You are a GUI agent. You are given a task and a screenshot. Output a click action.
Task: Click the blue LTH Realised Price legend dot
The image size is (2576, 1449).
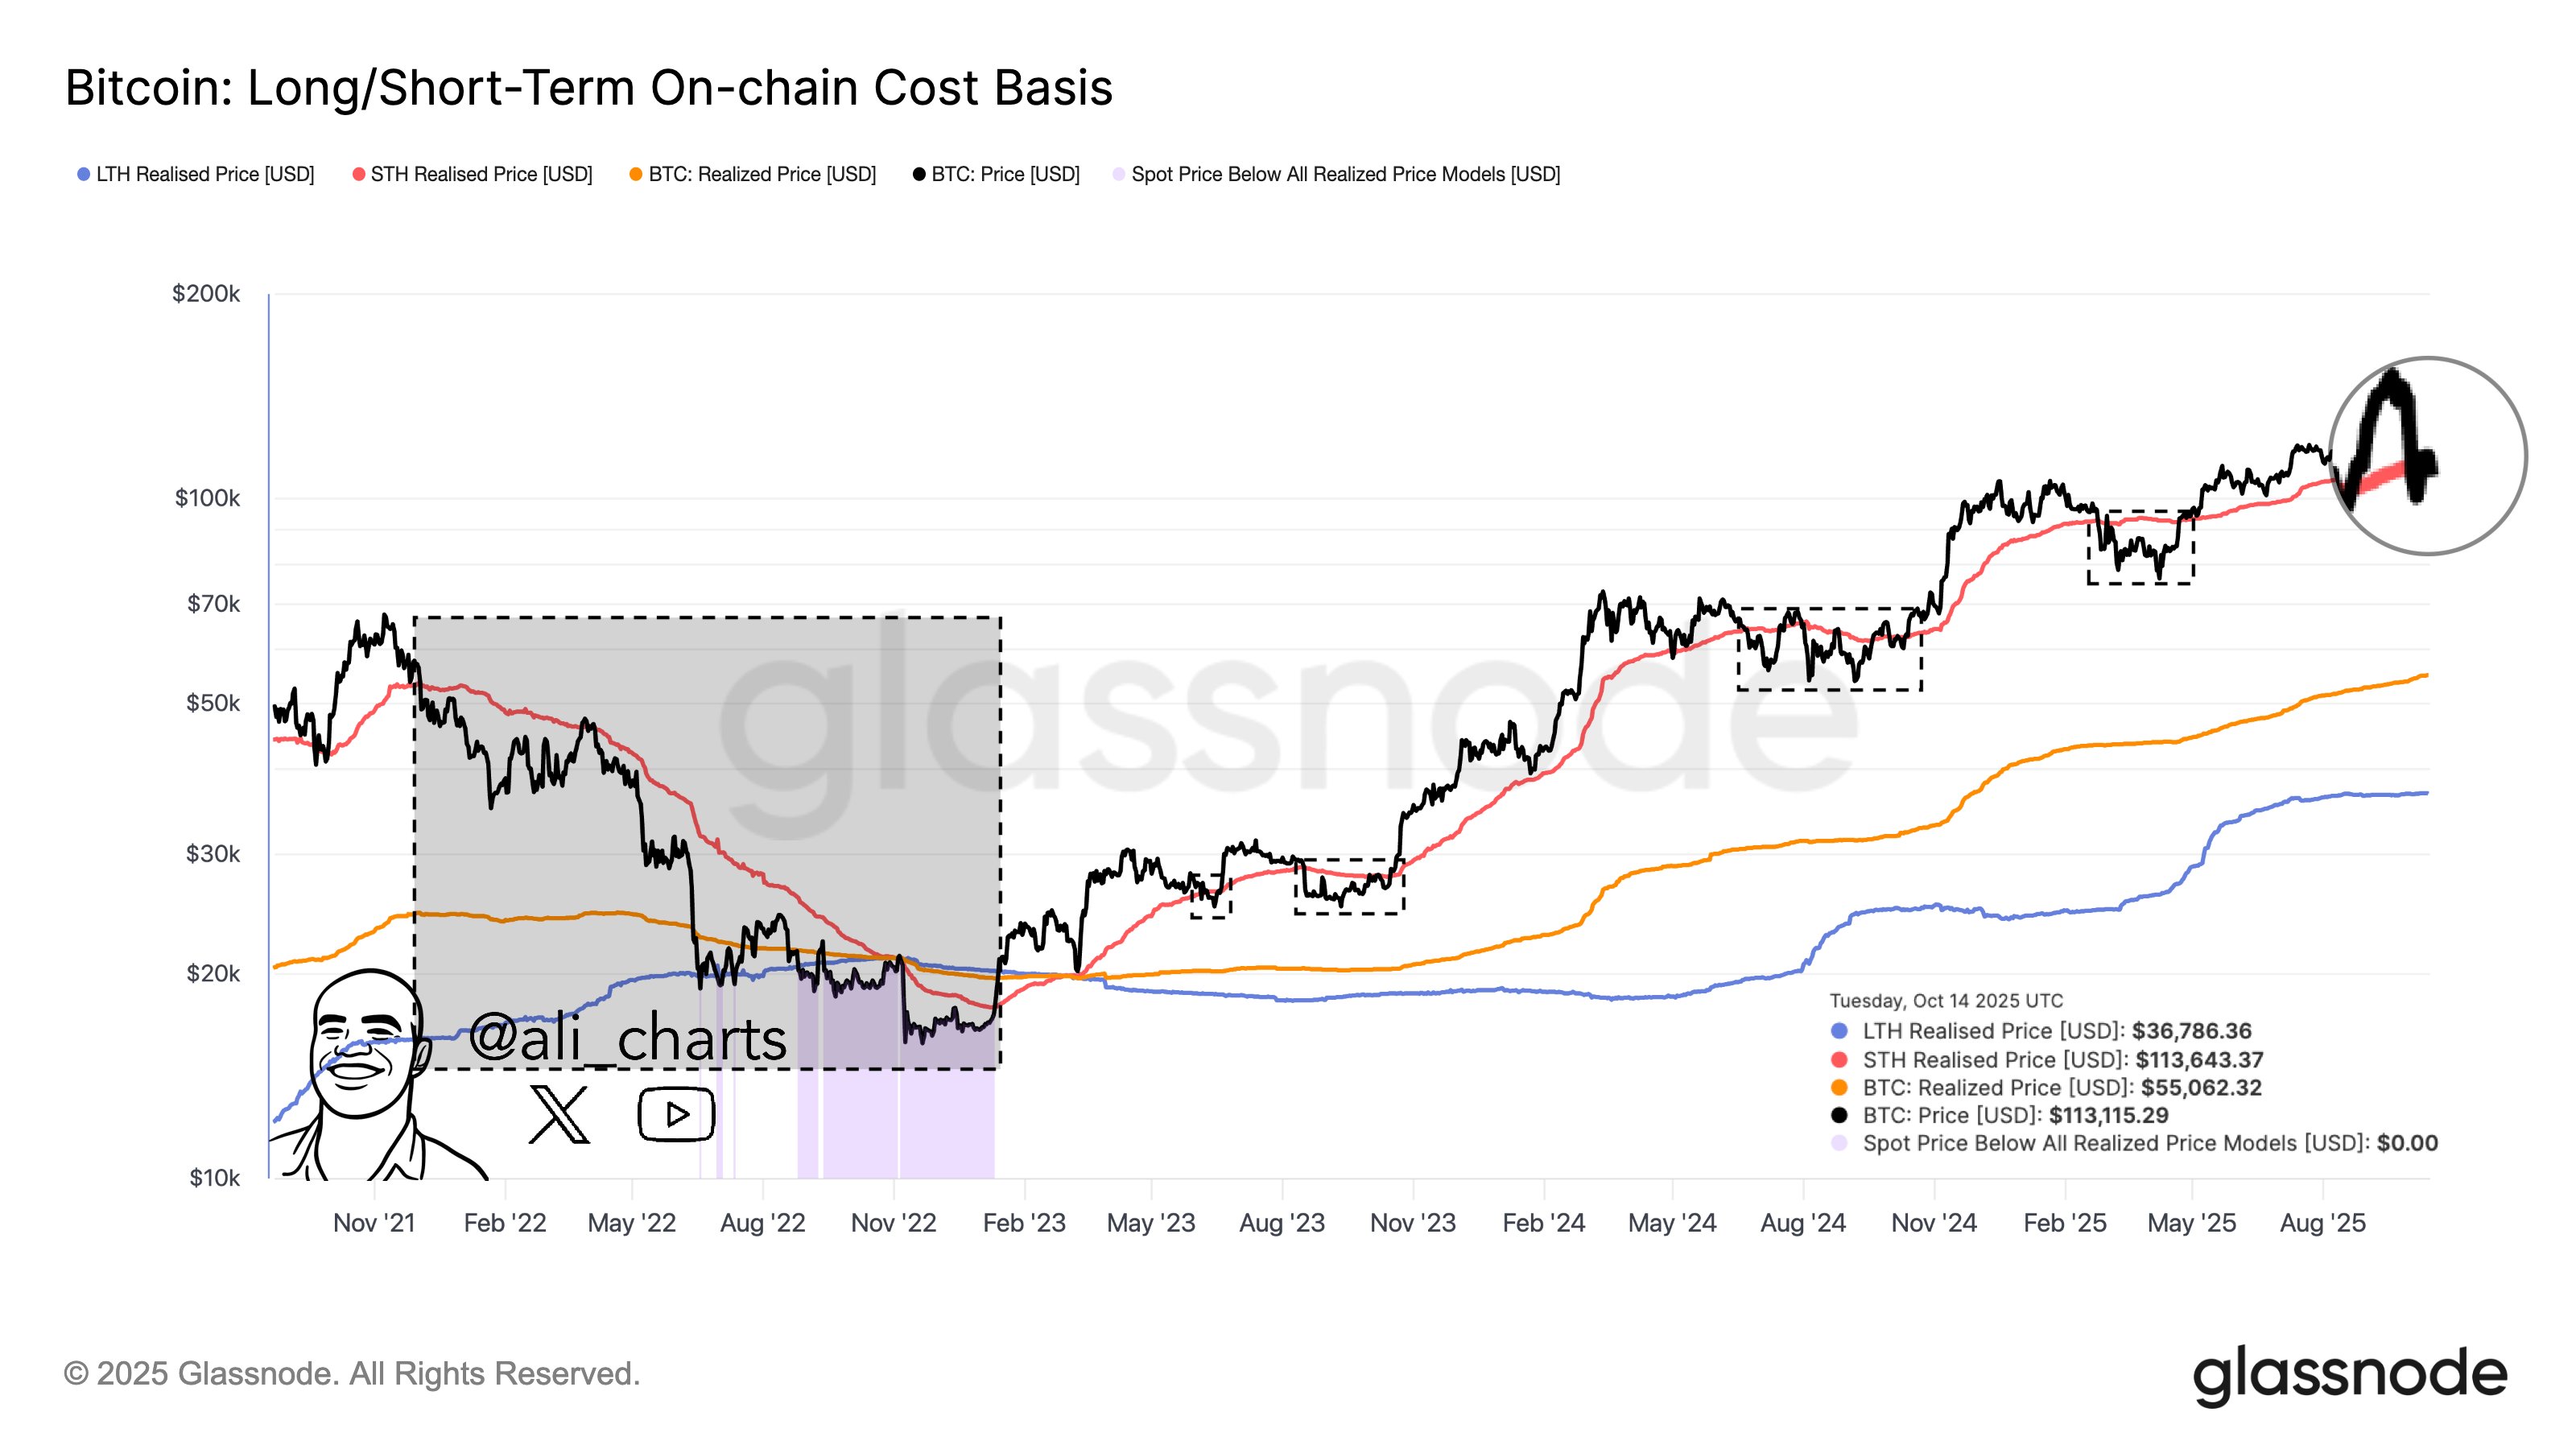click(84, 175)
